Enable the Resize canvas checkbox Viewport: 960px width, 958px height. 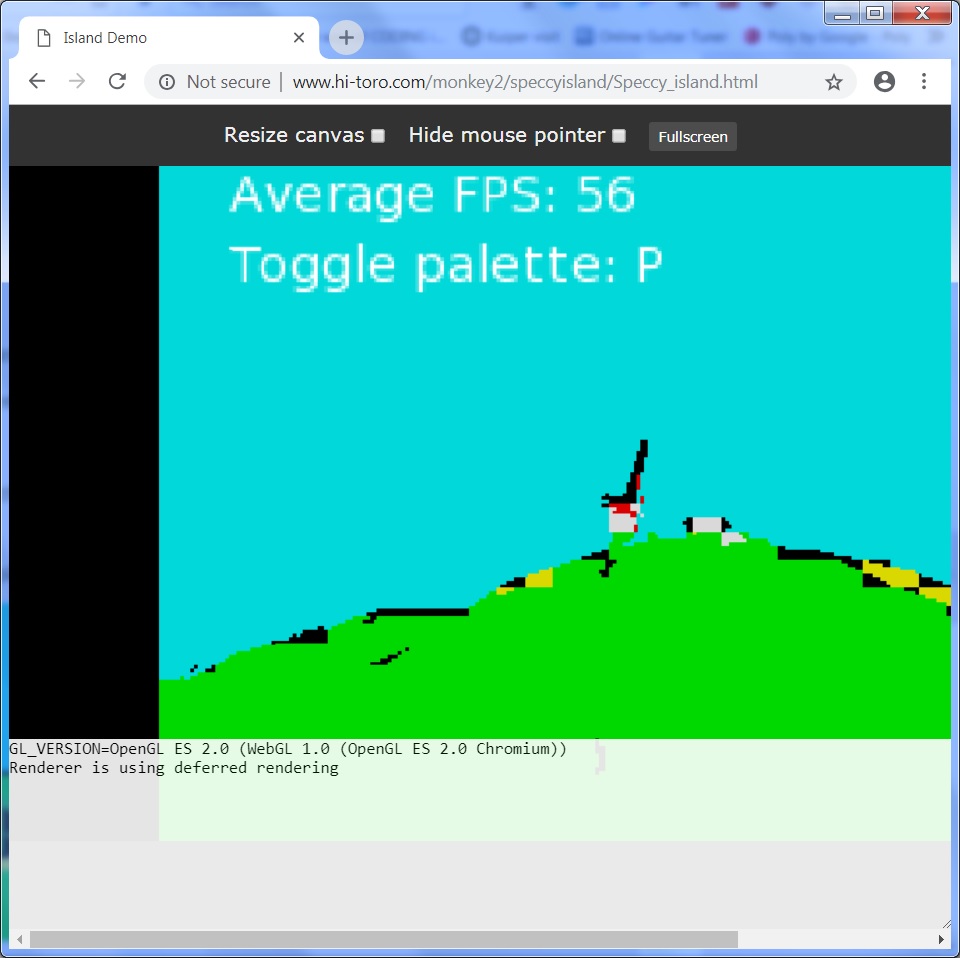coord(378,136)
